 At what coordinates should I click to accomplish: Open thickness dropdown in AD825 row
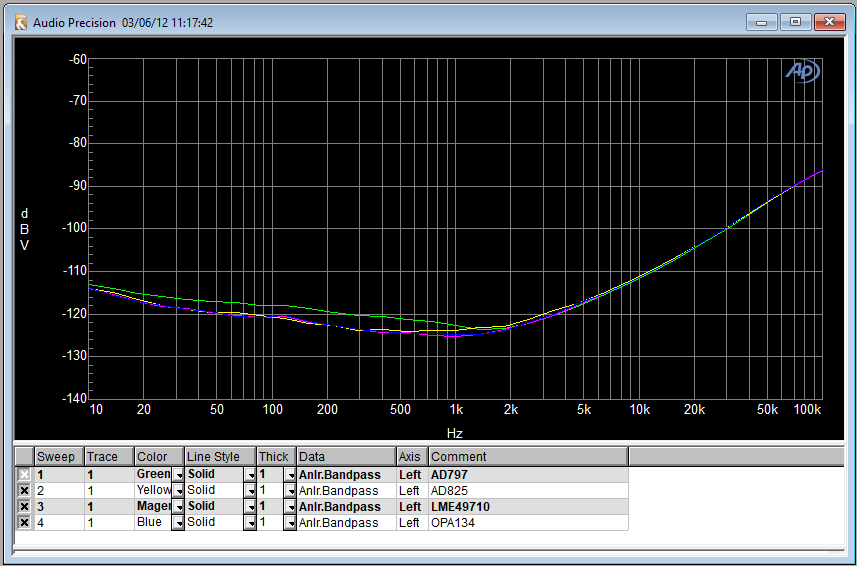coord(290,491)
